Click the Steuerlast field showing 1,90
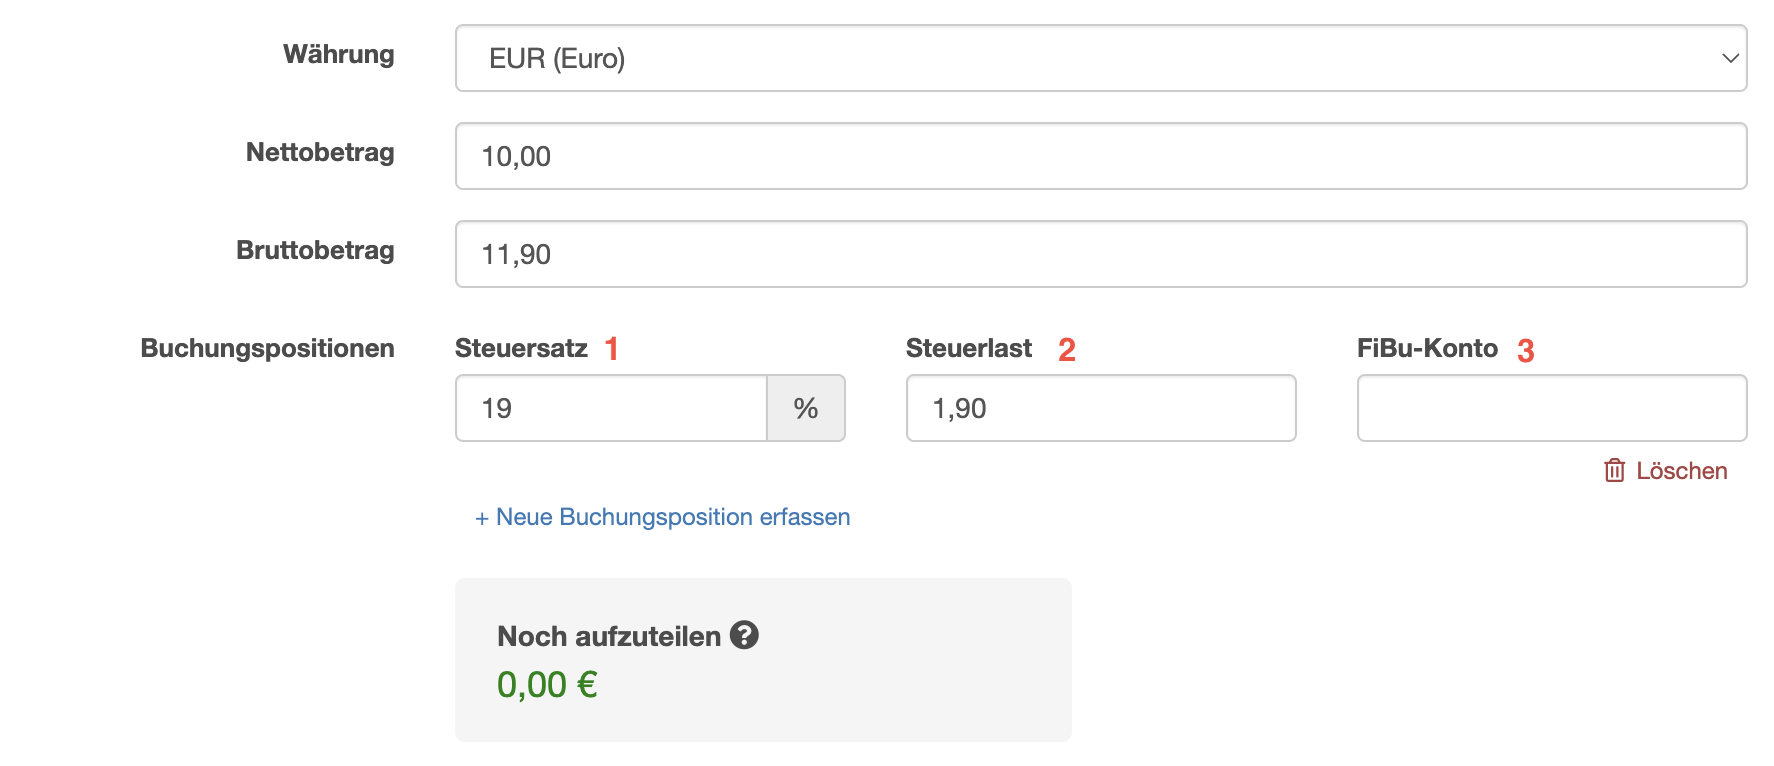 [x=1100, y=408]
